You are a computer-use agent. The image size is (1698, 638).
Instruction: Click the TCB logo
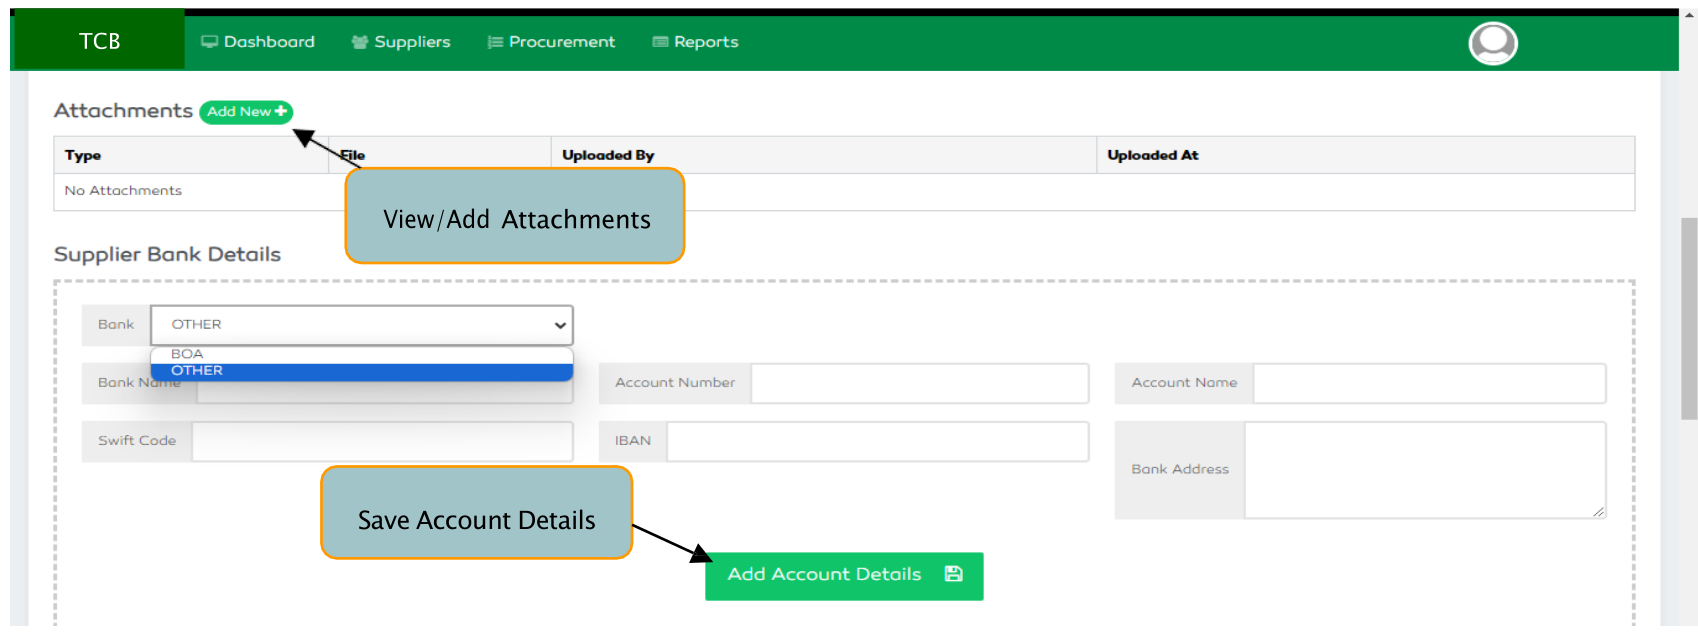pos(98,41)
